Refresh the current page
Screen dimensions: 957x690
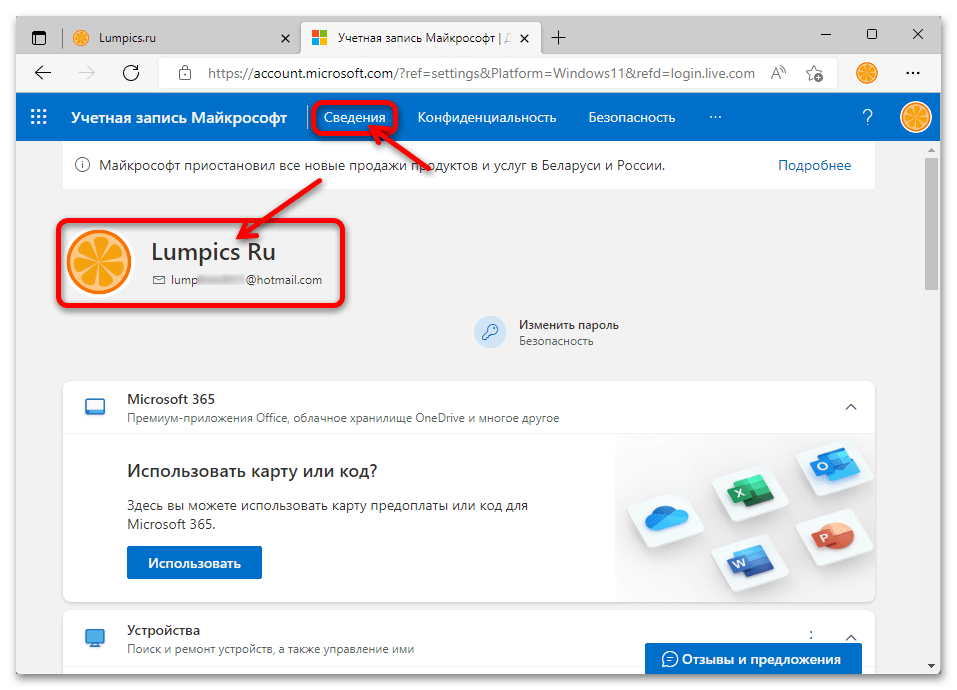coord(131,73)
